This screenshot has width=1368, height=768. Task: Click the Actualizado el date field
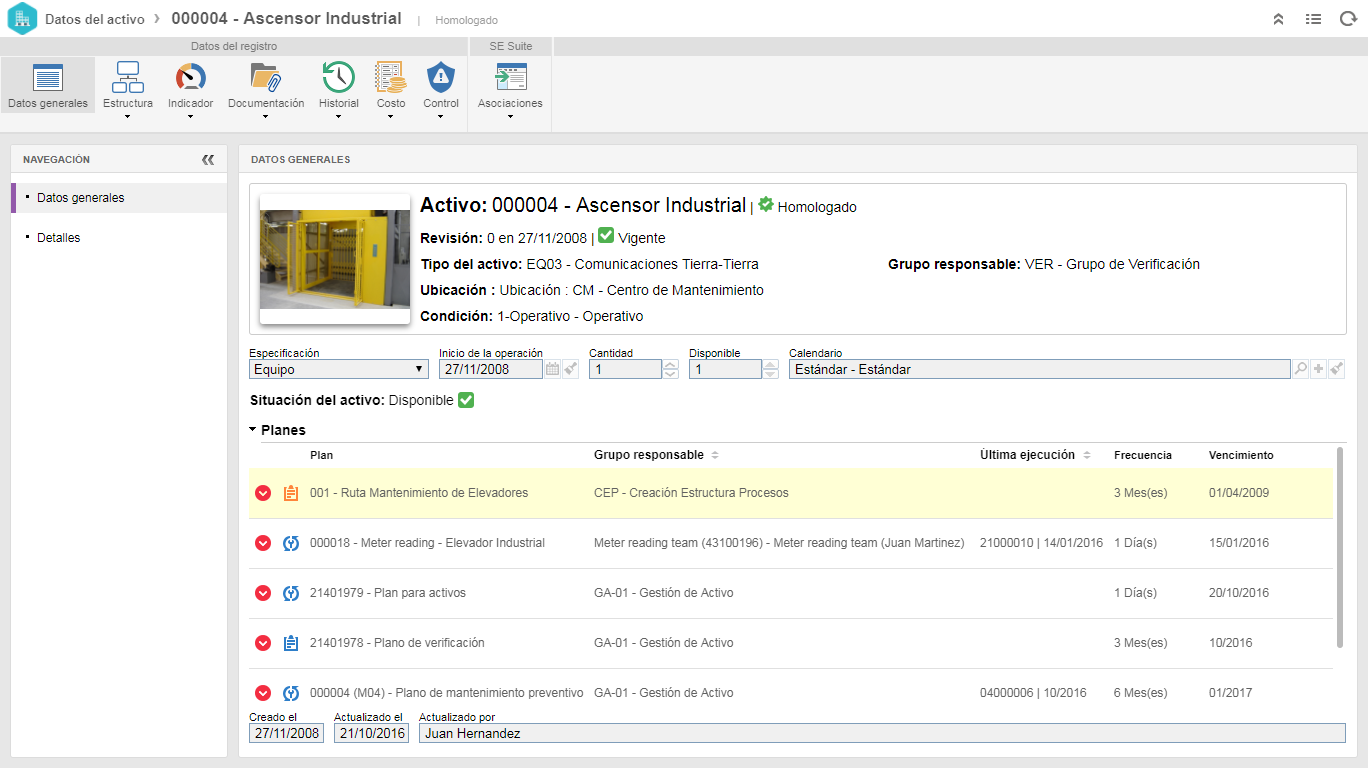pos(371,733)
